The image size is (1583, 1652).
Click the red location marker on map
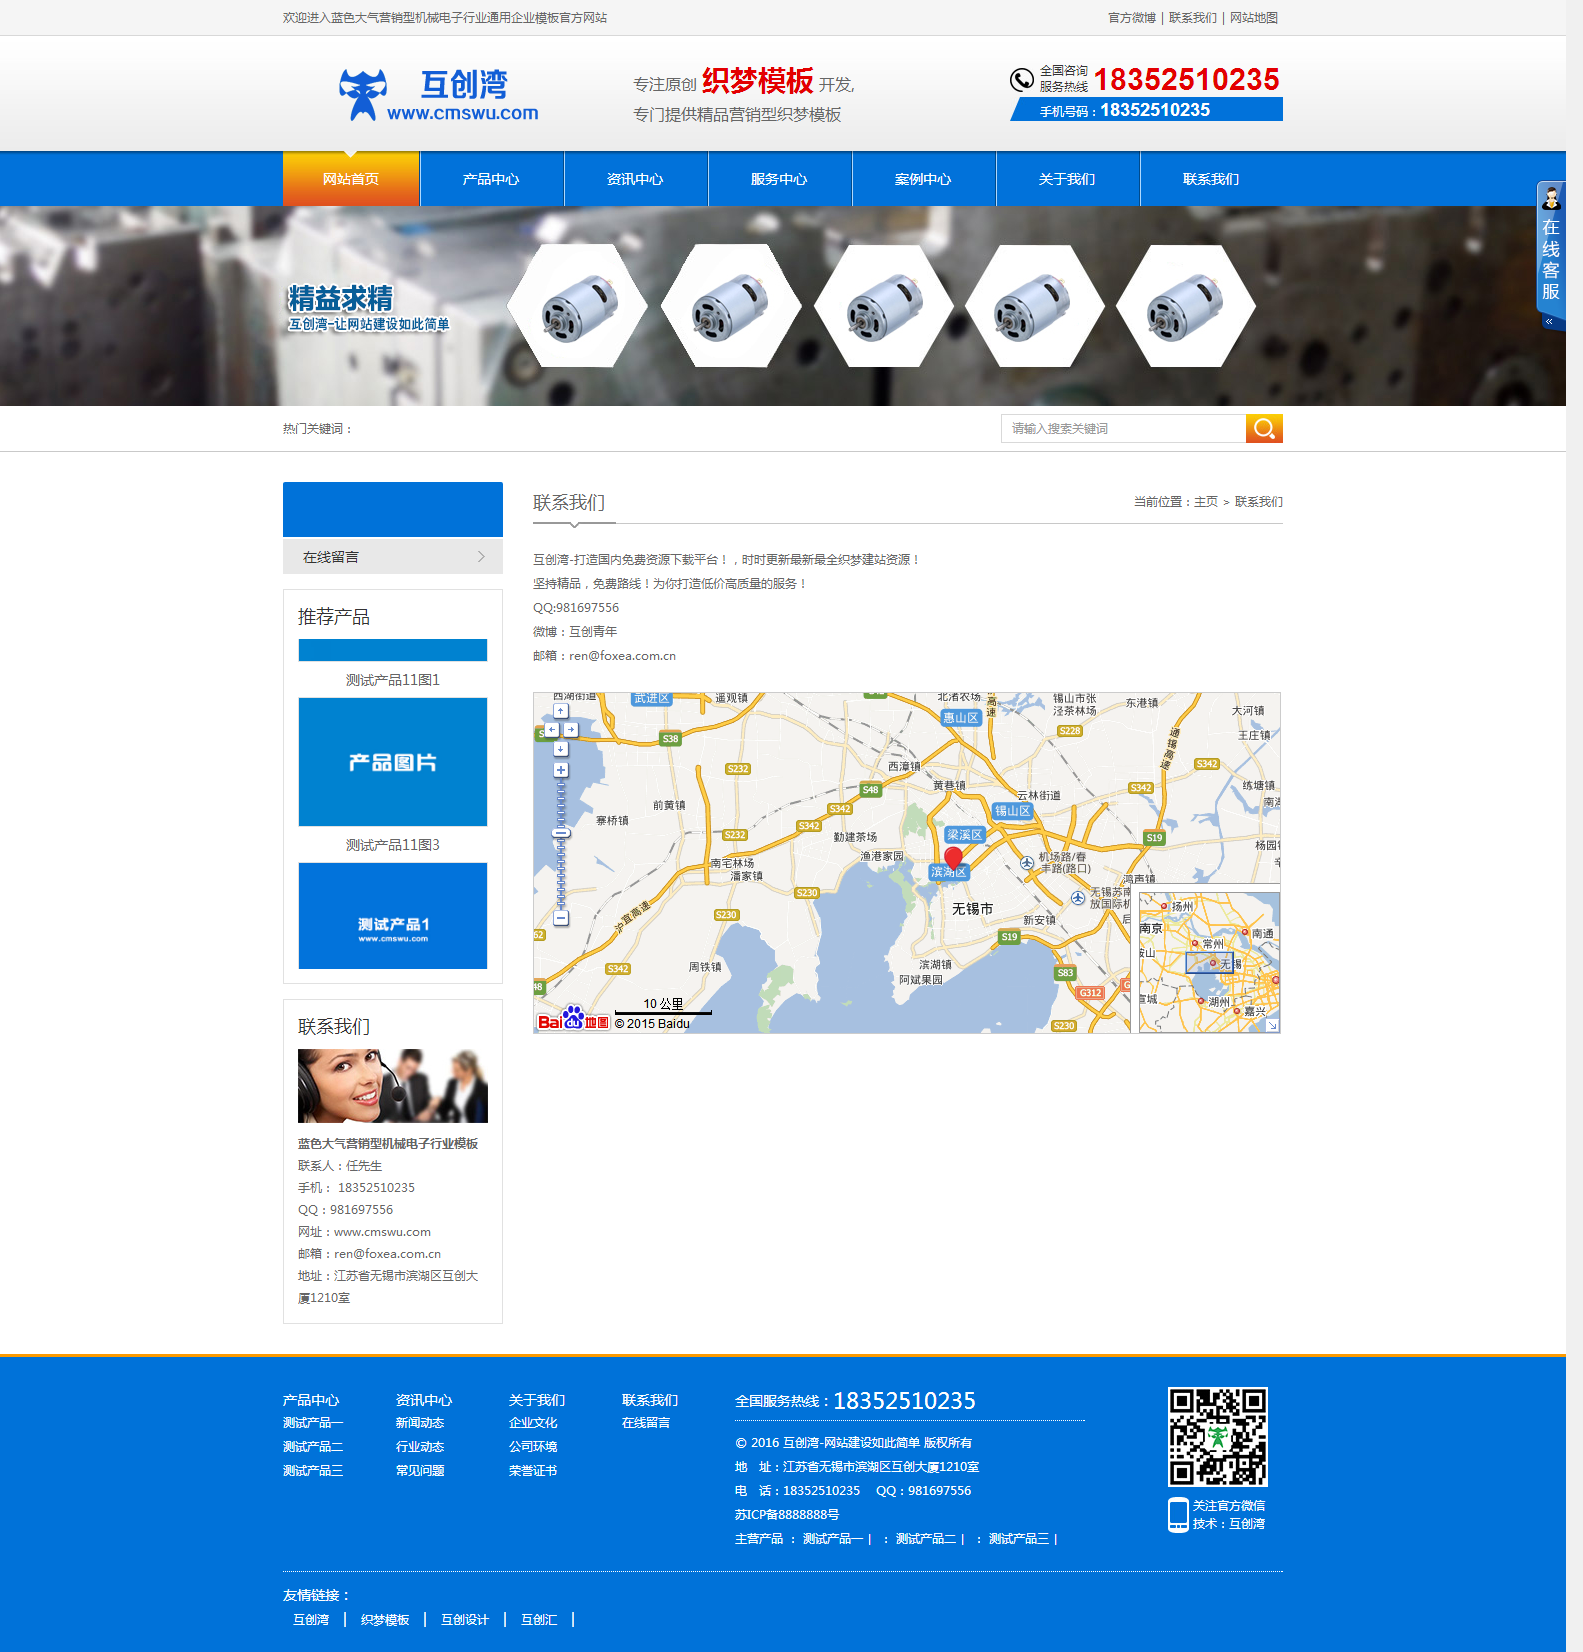click(953, 857)
